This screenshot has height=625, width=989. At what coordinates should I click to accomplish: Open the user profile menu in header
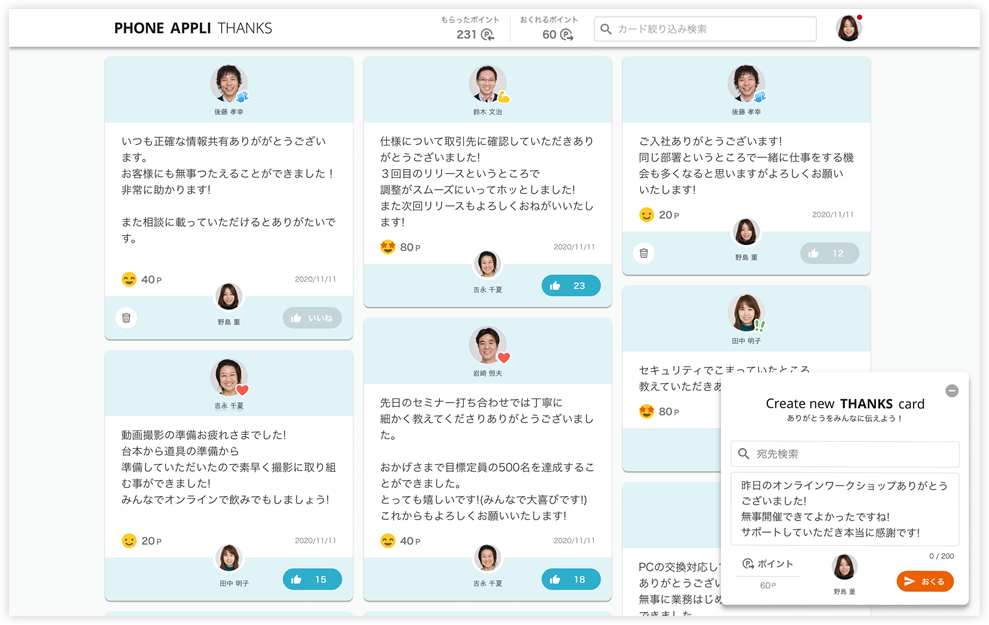coord(848,29)
